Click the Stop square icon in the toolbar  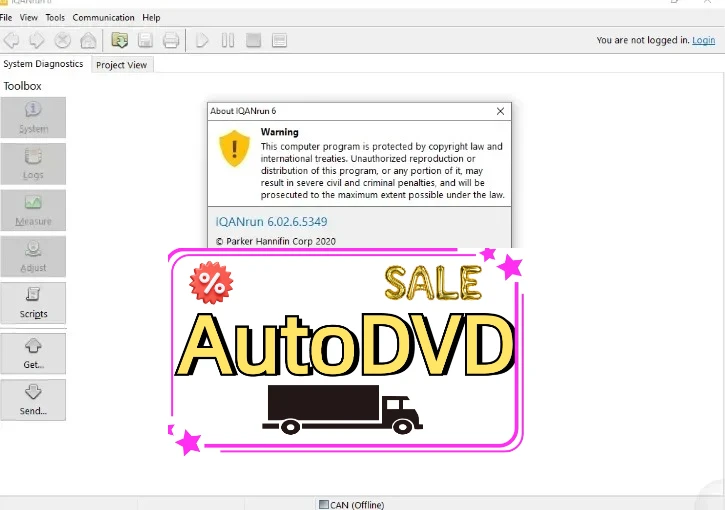tap(253, 40)
